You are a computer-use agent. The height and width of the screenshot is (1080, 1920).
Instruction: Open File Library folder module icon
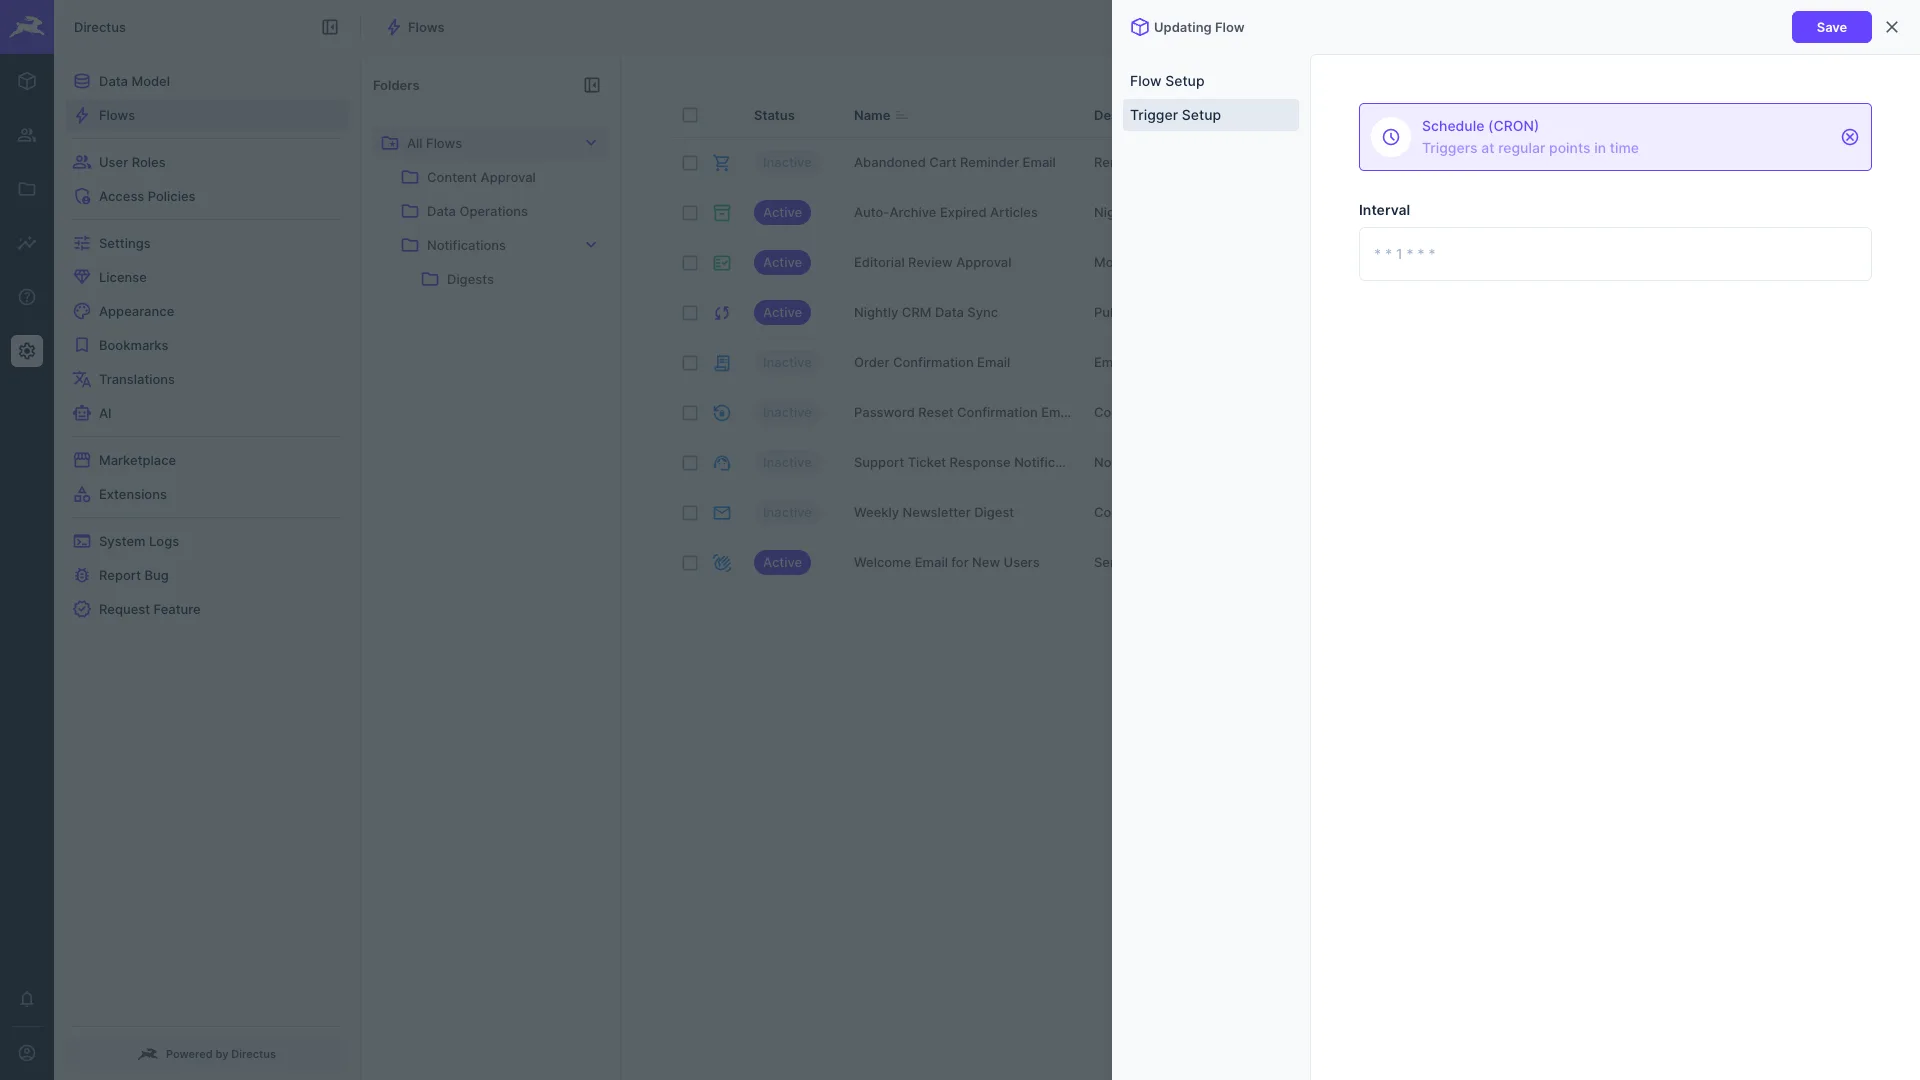27,189
